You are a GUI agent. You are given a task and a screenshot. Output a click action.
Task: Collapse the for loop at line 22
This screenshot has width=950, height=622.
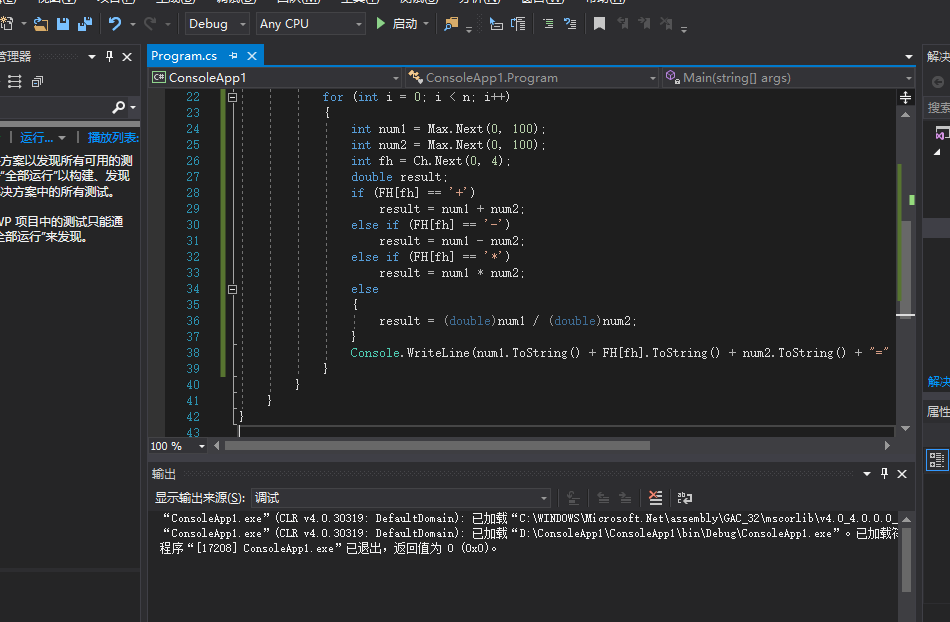(232, 97)
